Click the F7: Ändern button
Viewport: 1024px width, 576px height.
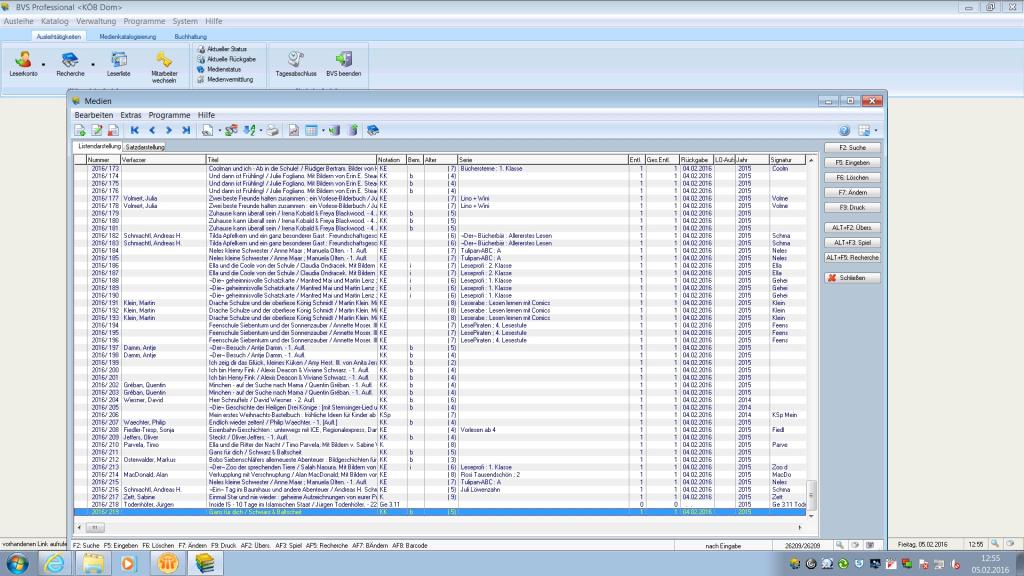852,193
